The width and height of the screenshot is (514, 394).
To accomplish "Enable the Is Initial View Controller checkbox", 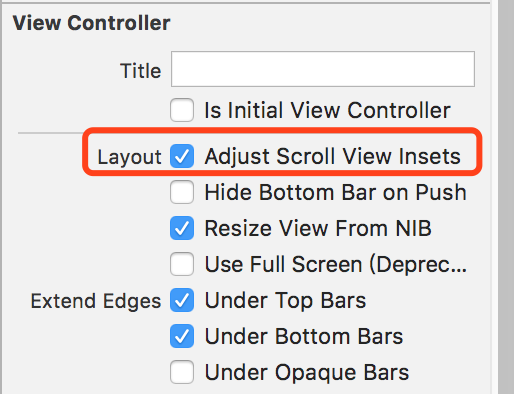I will coord(182,110).
